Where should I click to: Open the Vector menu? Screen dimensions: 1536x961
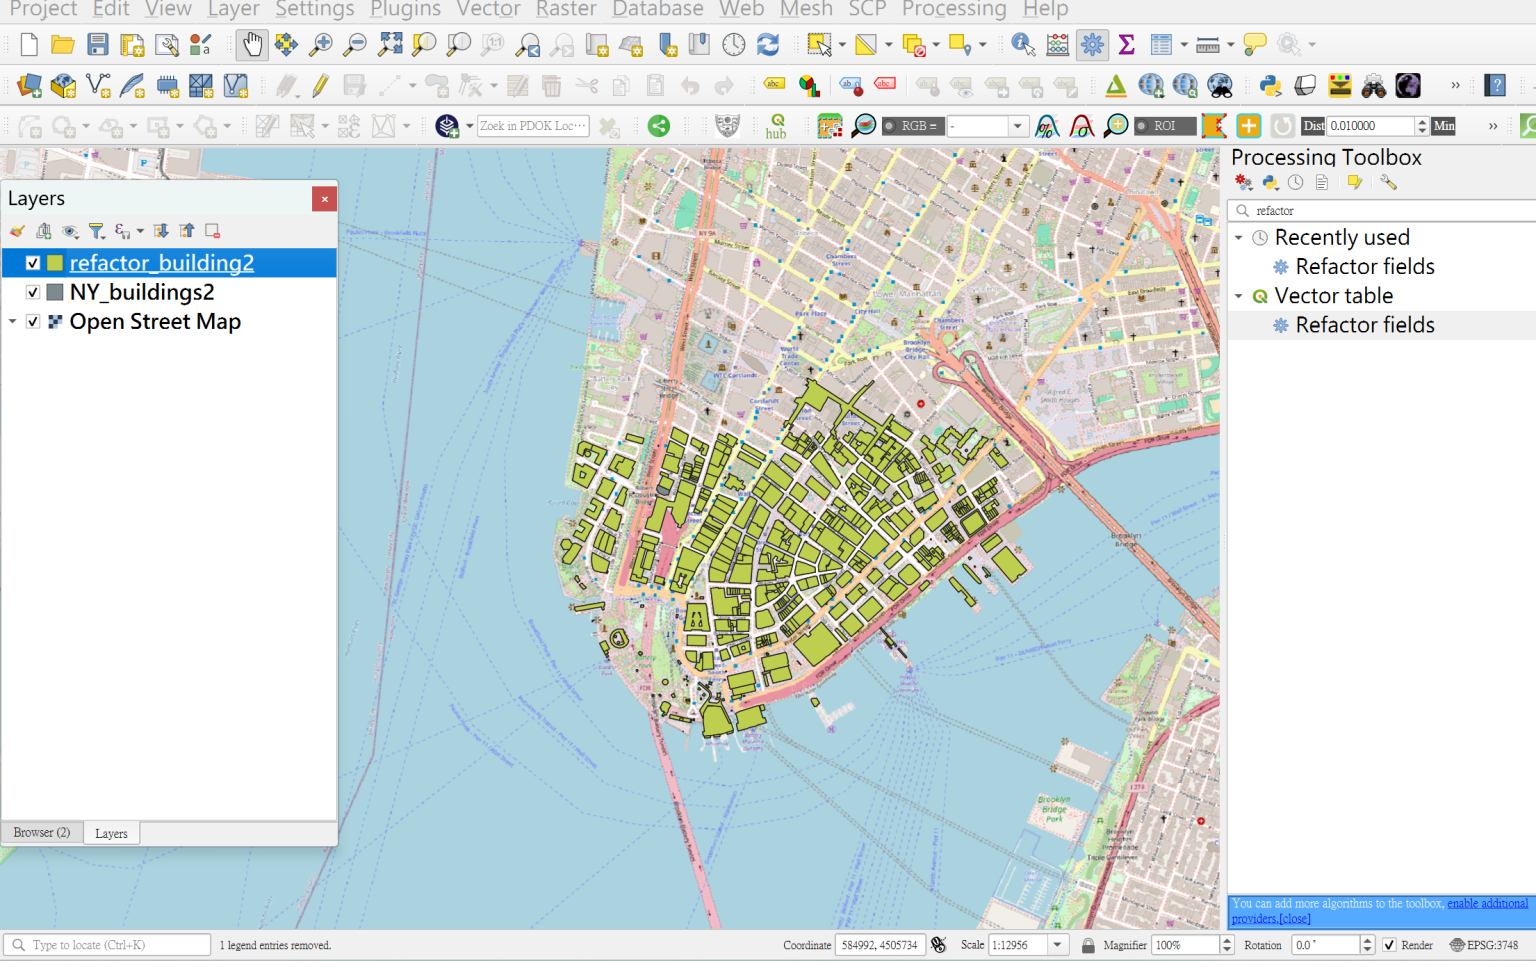coord(487,10)
